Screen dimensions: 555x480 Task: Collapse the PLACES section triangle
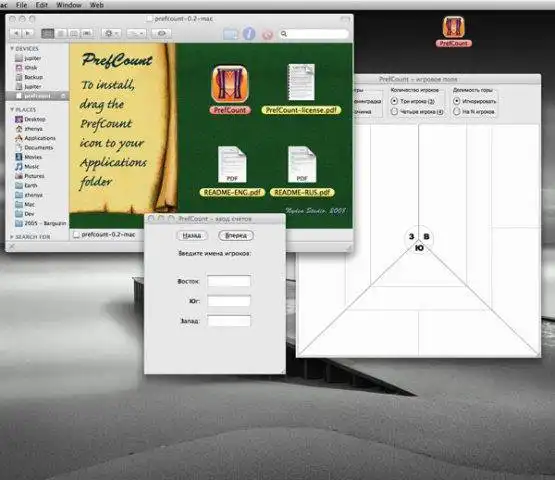[12, 110]
